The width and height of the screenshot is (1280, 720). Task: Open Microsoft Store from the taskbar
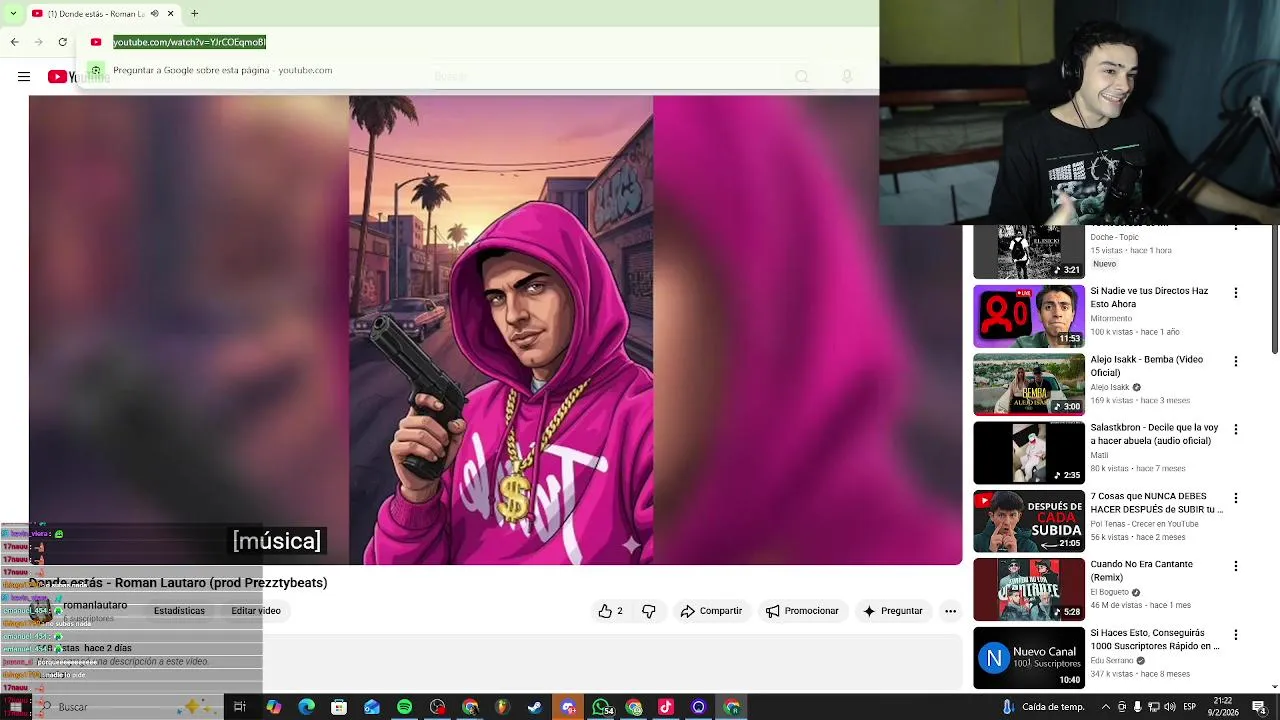339,707
